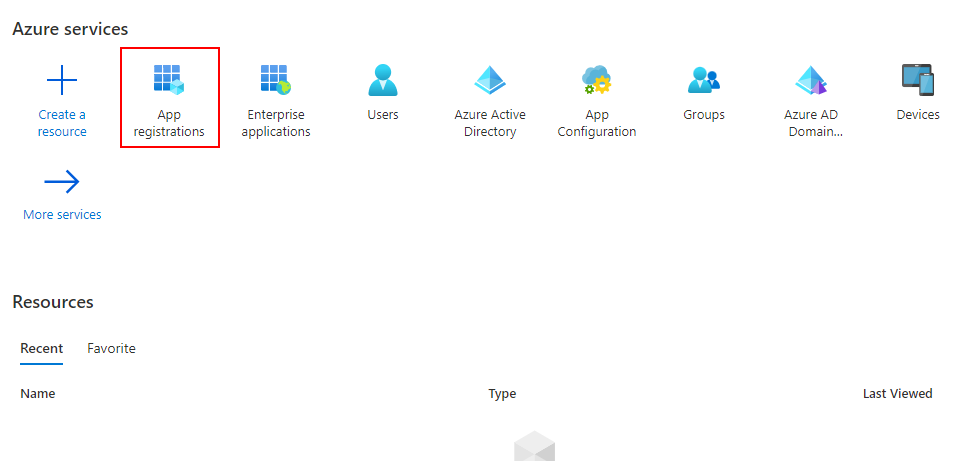Click the Azure services heading
This screenshot has height=461, width=960.
(x=70, y=29)
